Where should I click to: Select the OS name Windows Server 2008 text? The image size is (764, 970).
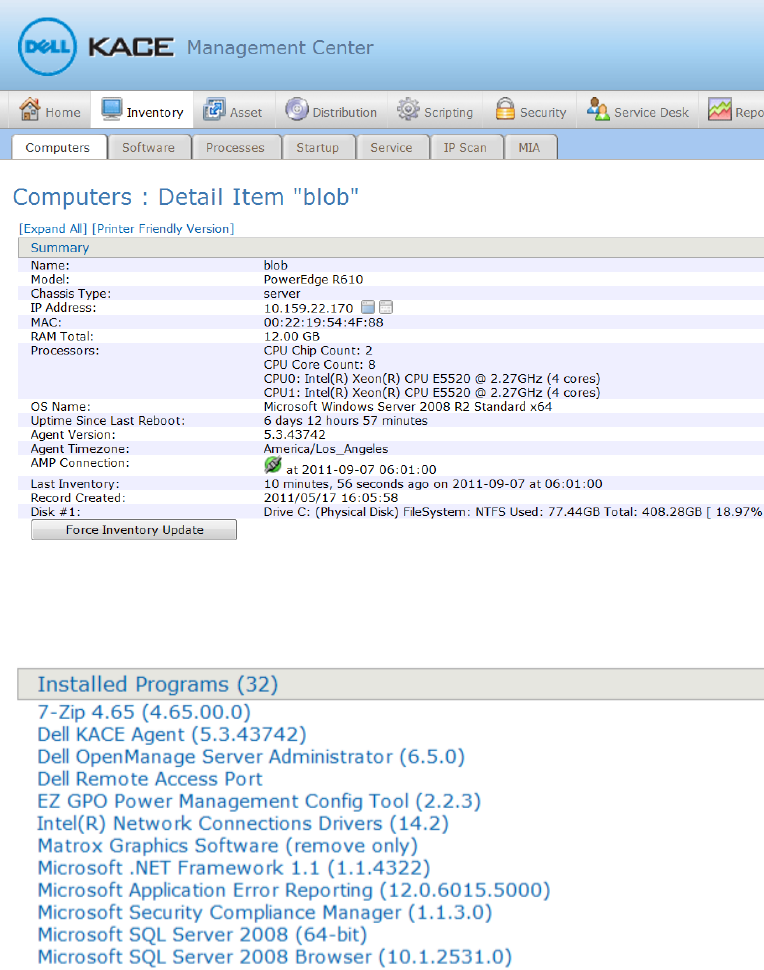click(408, 406)
